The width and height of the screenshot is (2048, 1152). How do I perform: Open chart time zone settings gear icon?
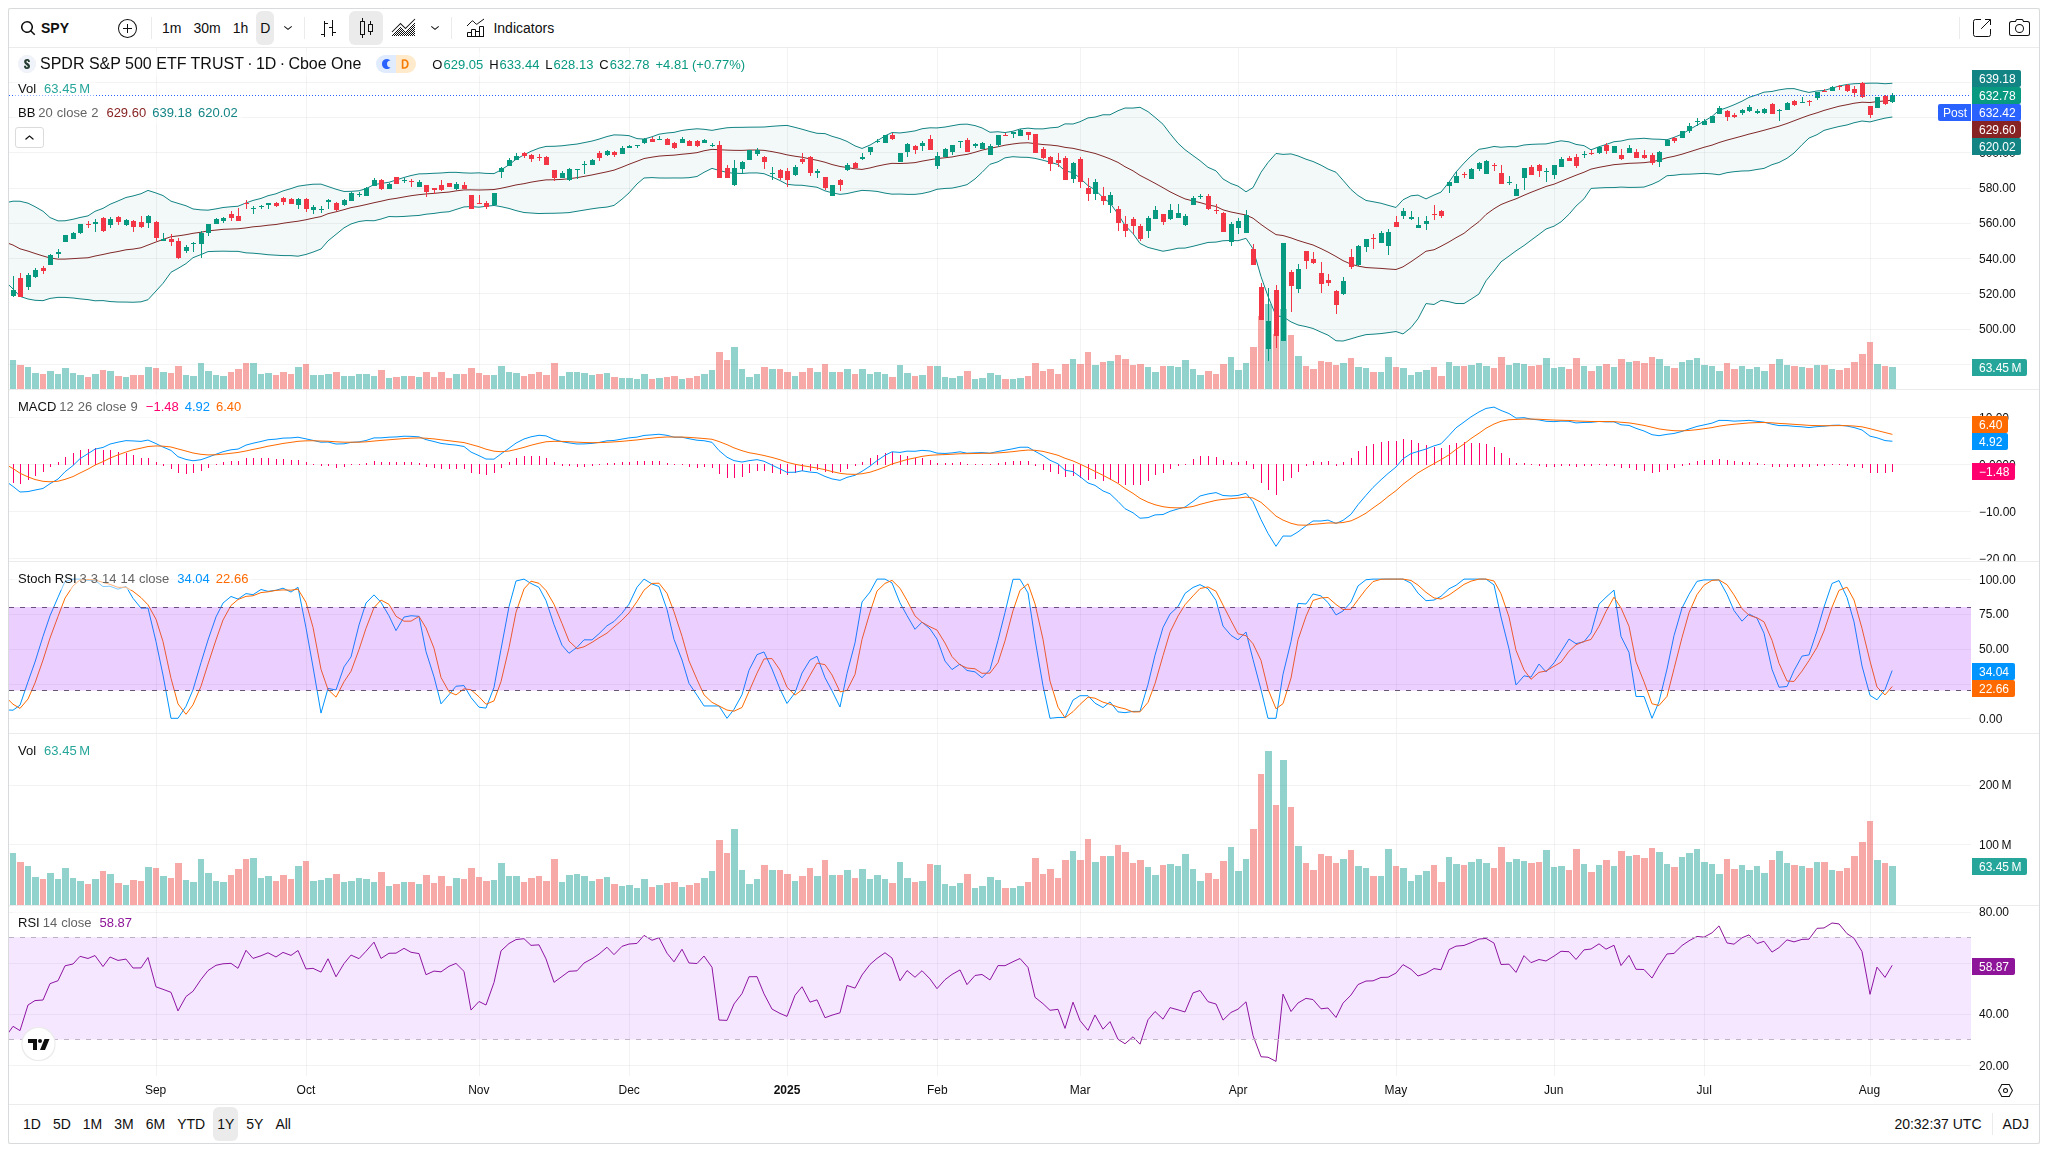[x=2005, y=1090]
